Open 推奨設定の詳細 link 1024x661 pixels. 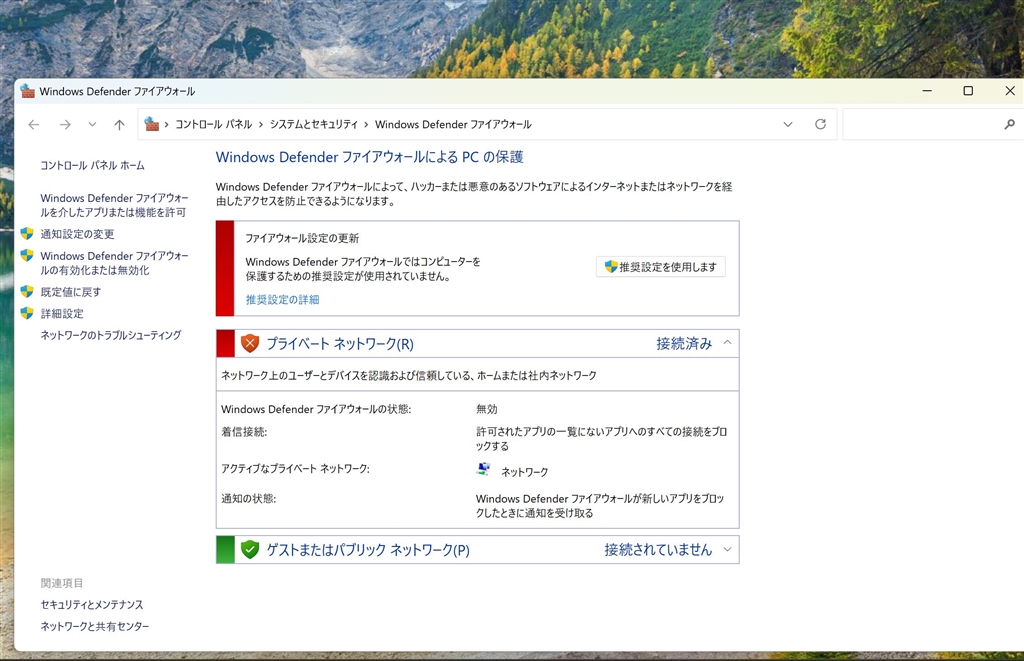(x=282, y=300)
